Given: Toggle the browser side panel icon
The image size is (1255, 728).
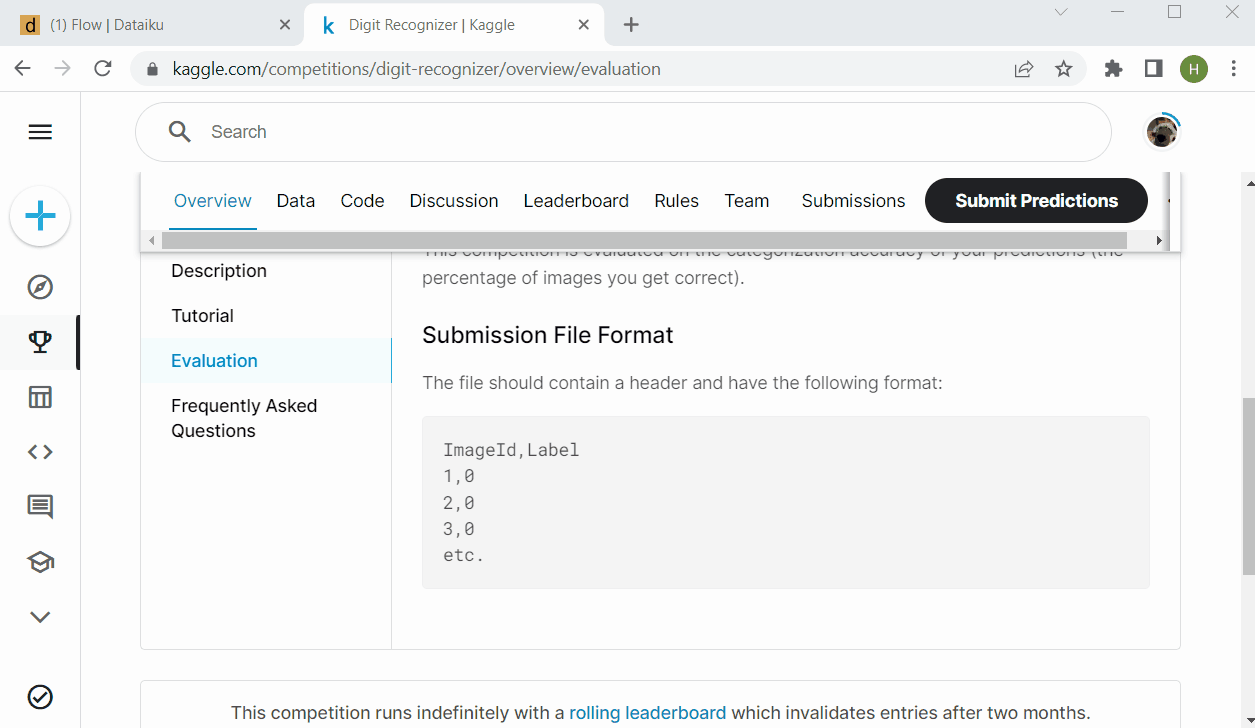Looking at the screenshot, I should [1153, 69].
